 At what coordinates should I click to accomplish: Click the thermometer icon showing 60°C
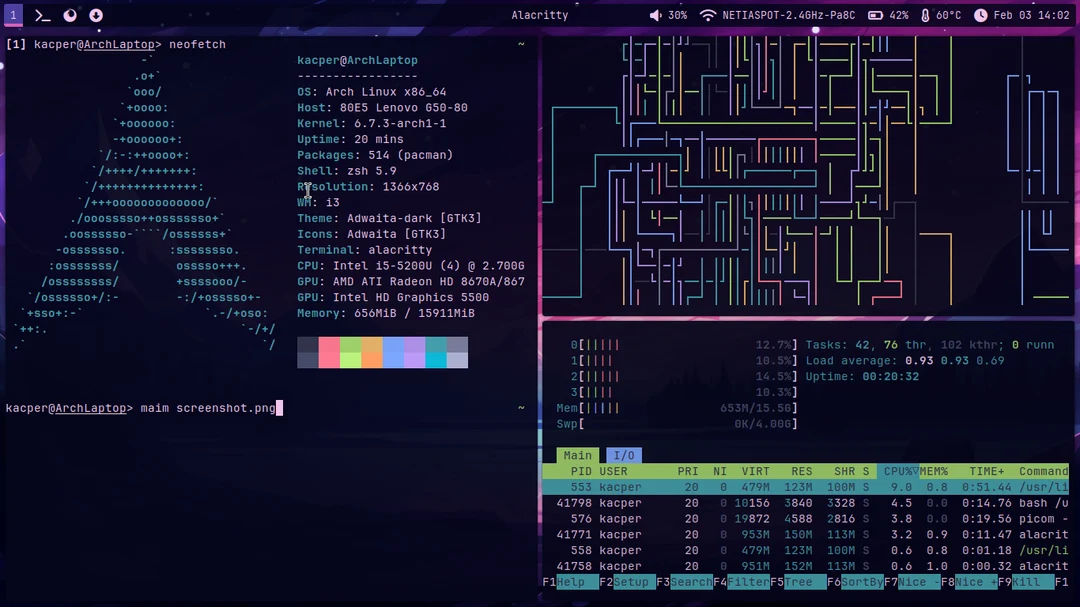pyautogui.click(x=926, y=15)
